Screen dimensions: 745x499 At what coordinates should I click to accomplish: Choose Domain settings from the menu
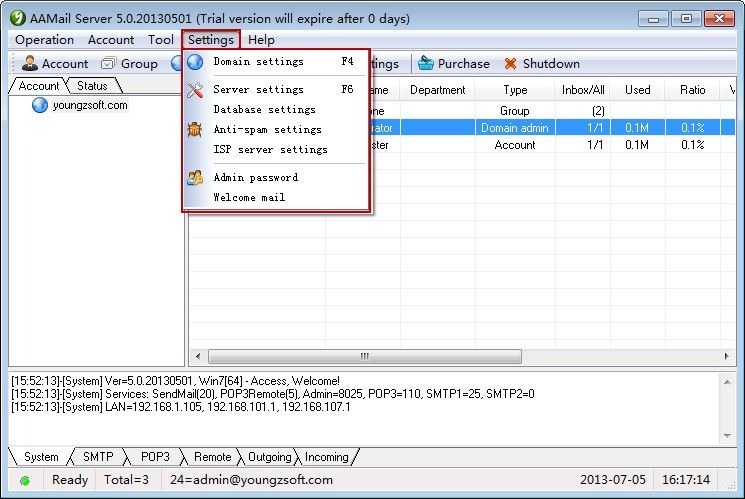[276, 61]
